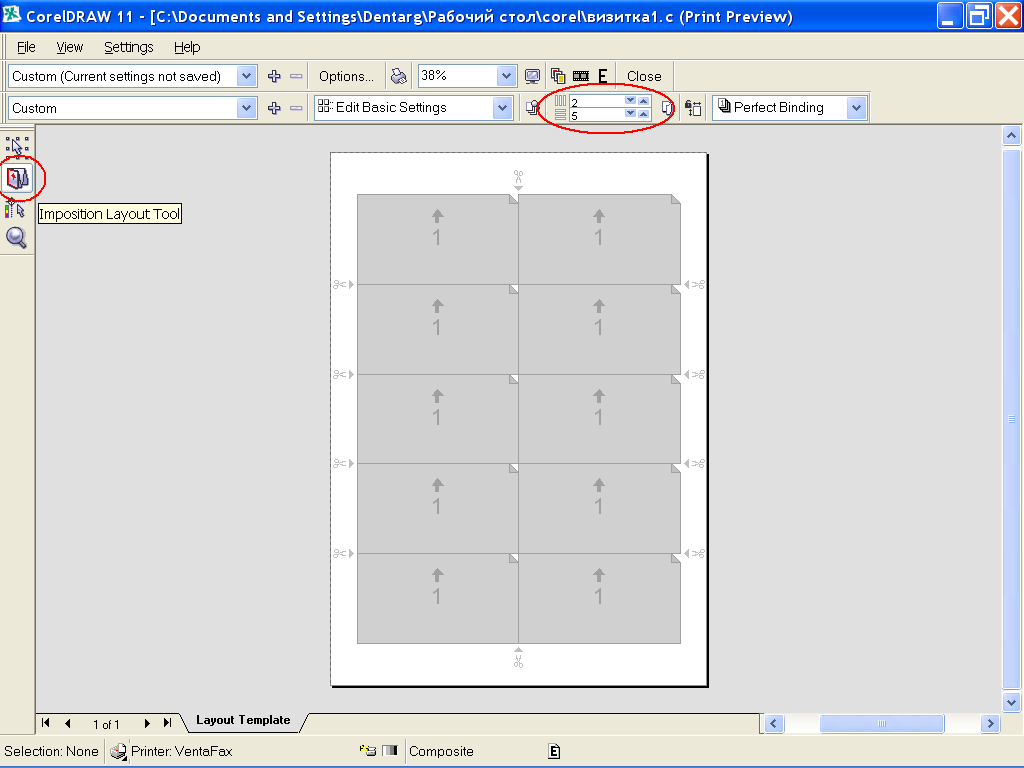Click the Close preview button

[x=644, y=76]
